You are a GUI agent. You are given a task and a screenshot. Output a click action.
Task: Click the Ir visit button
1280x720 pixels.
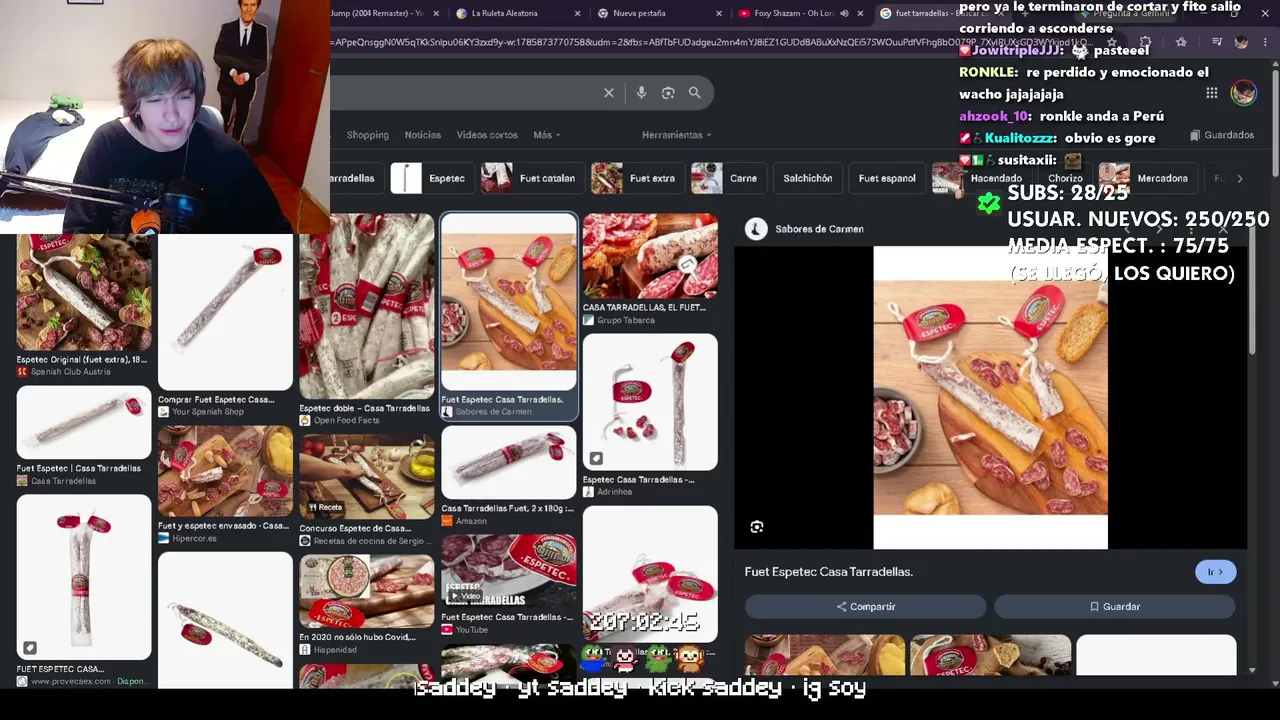1215,572
